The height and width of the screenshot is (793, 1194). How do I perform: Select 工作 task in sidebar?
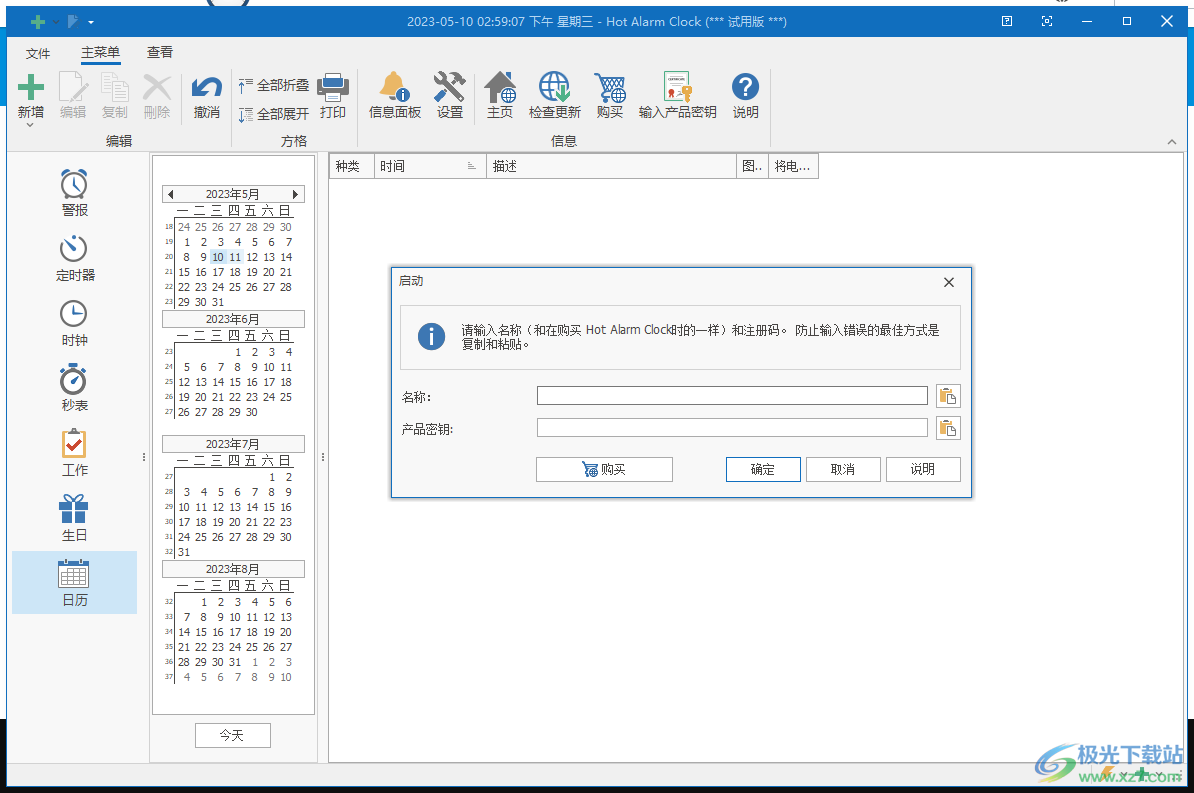(x=74, y=453)
